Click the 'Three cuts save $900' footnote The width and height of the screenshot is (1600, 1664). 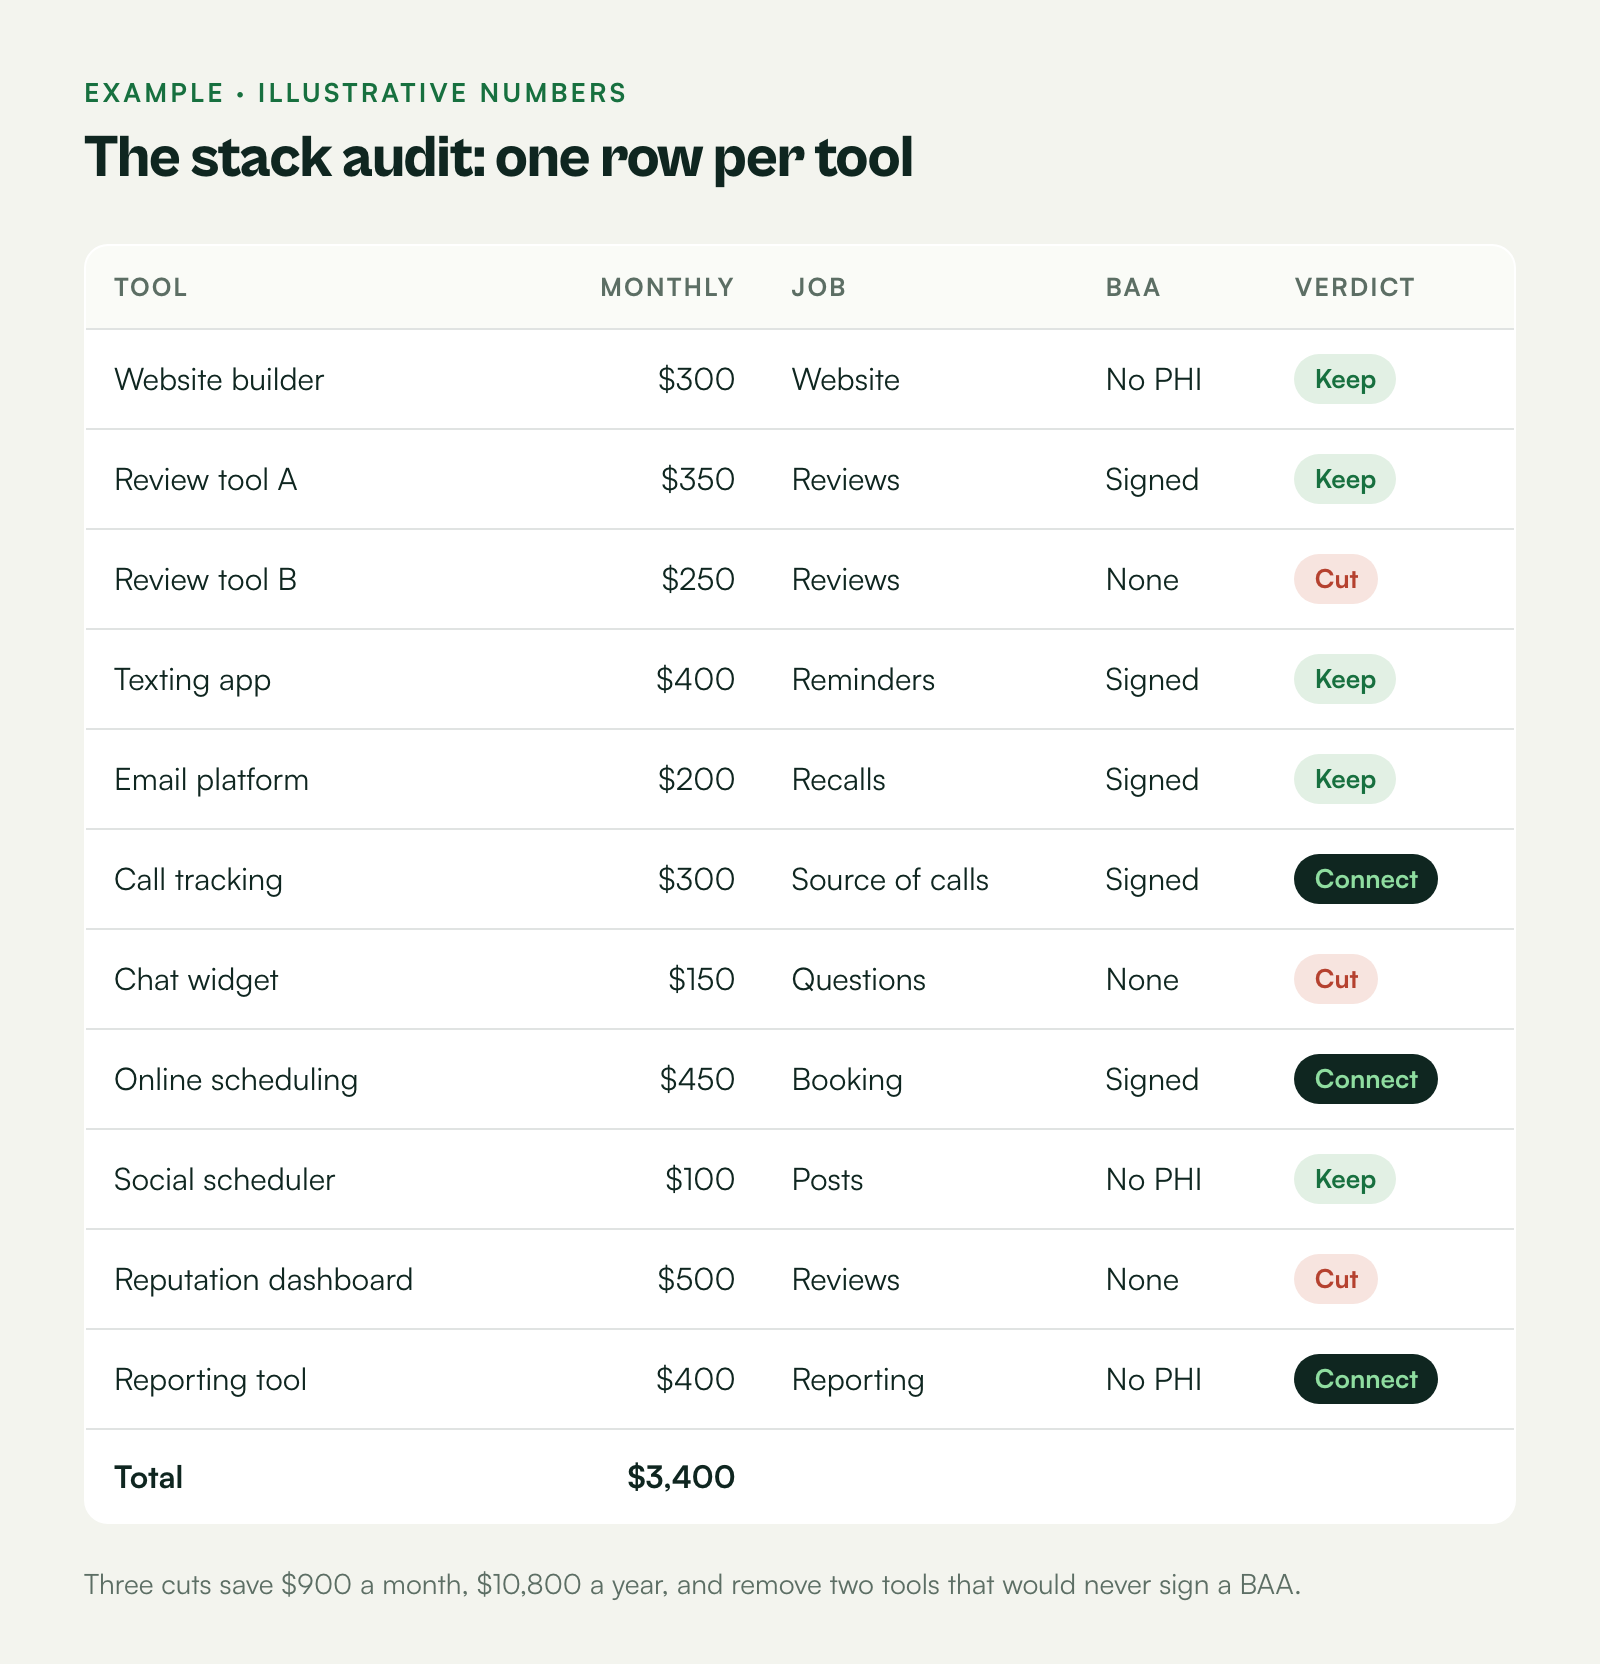tap(692, 1585)
